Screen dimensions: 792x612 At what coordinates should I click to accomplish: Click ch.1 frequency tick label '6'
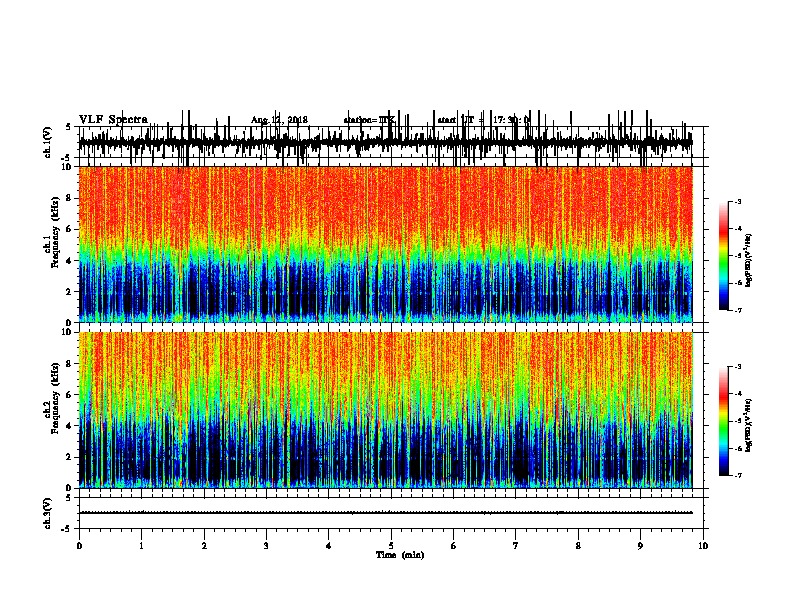[70, 229]
